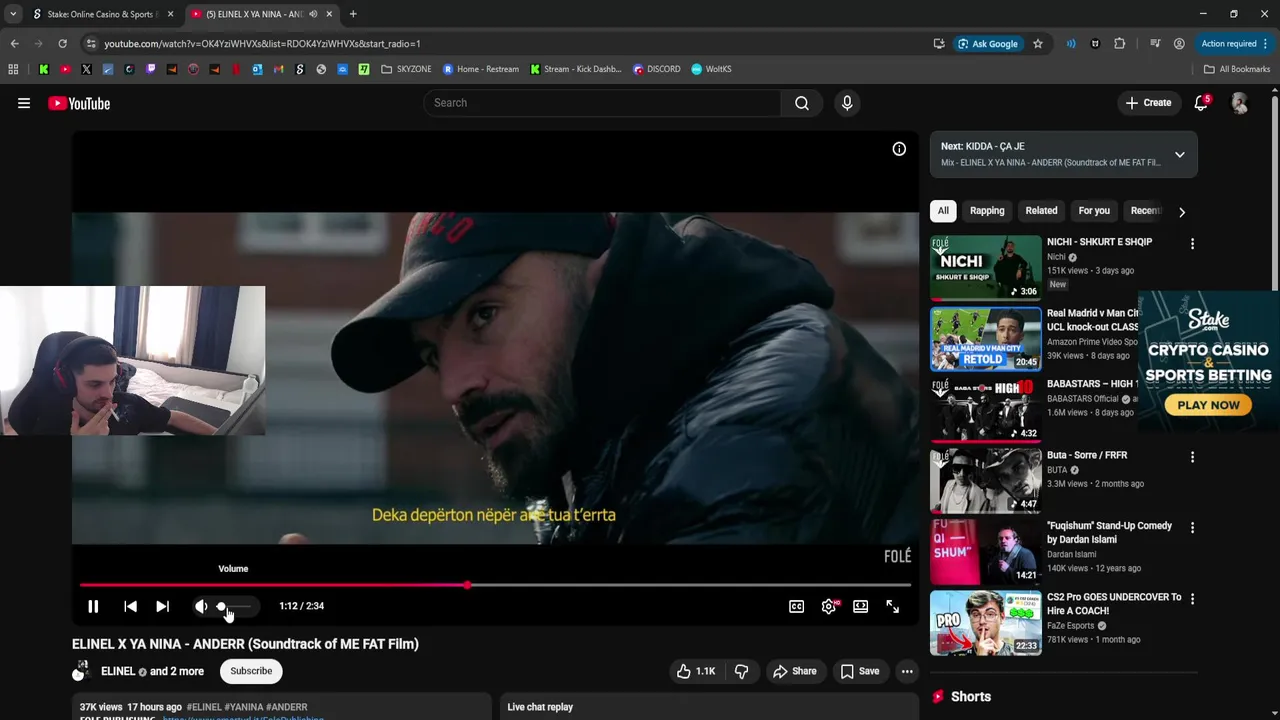Collapse the Next: KIDDA - ÇA JE mix panel
1280x720 pixels.
tap(1180, 155)
